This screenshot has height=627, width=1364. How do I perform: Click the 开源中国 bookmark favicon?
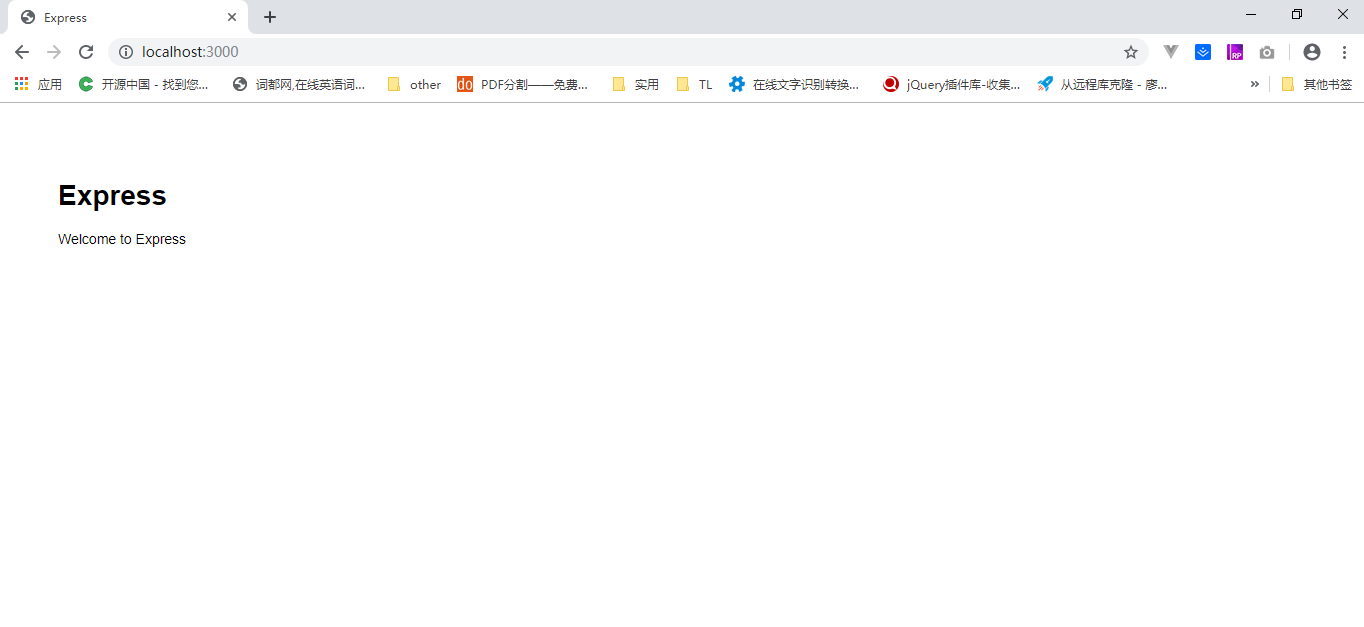click(x=84, y=84)
